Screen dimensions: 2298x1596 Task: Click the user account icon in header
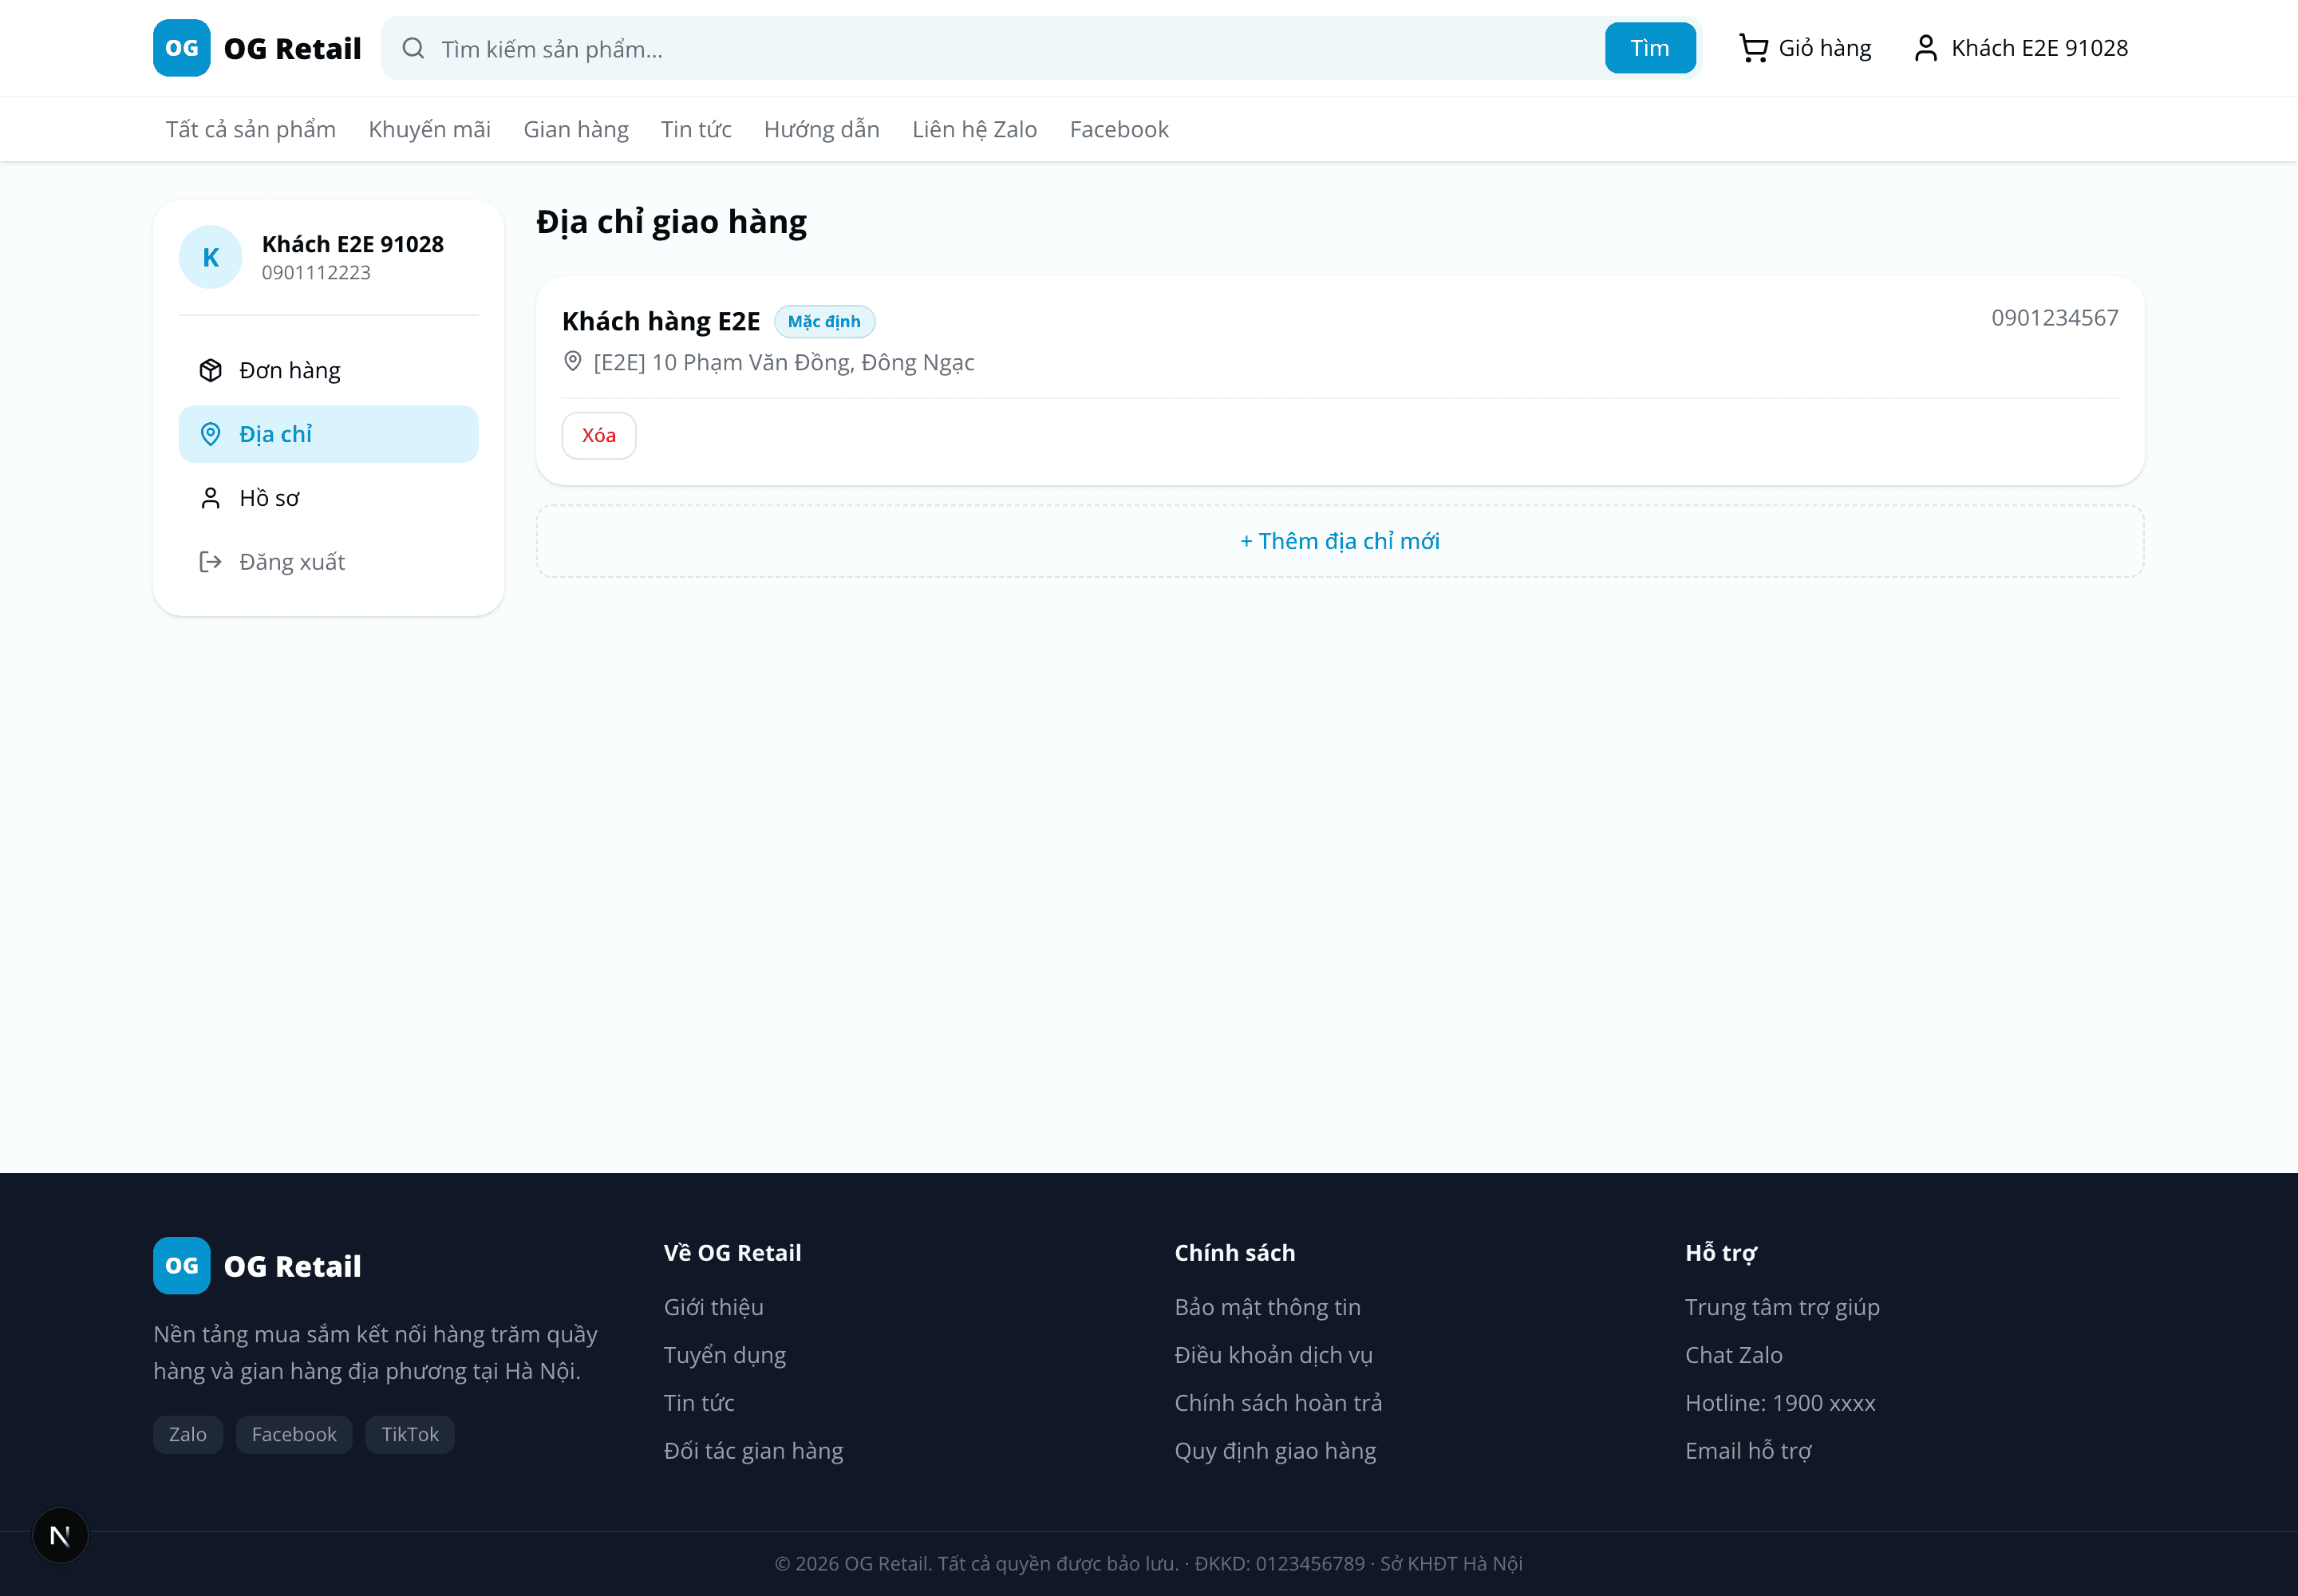point(1925,48)
